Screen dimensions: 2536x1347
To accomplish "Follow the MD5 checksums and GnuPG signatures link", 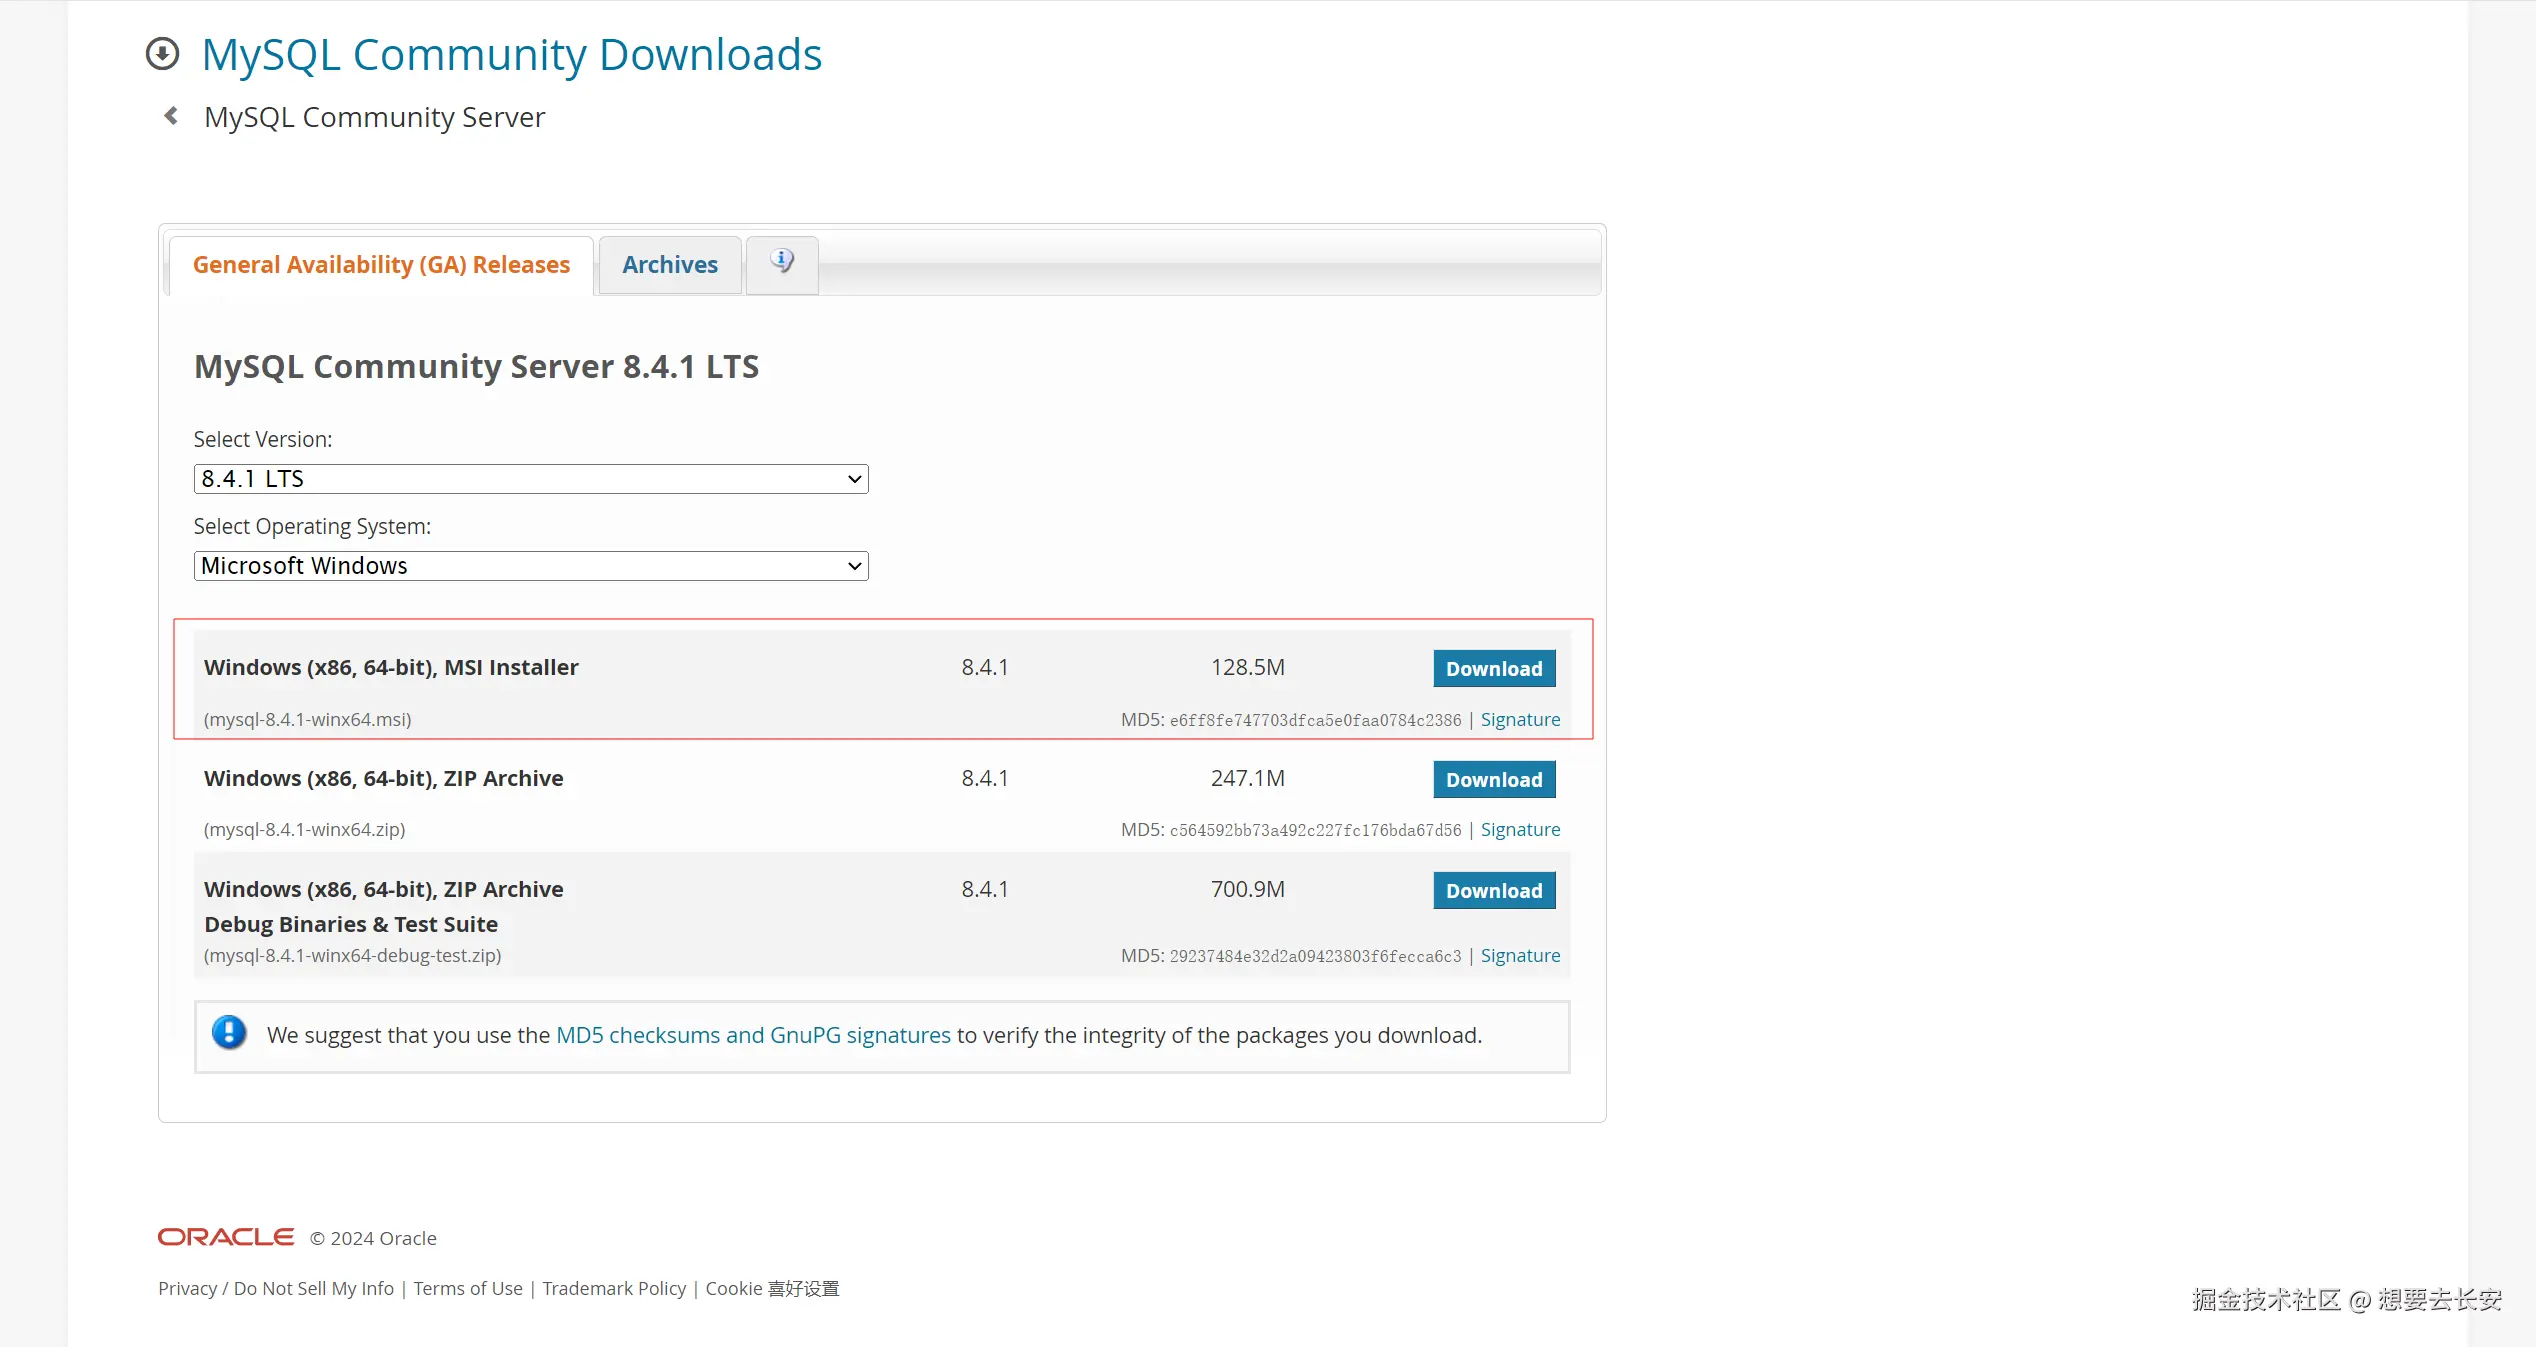I will coord(753,1036).
